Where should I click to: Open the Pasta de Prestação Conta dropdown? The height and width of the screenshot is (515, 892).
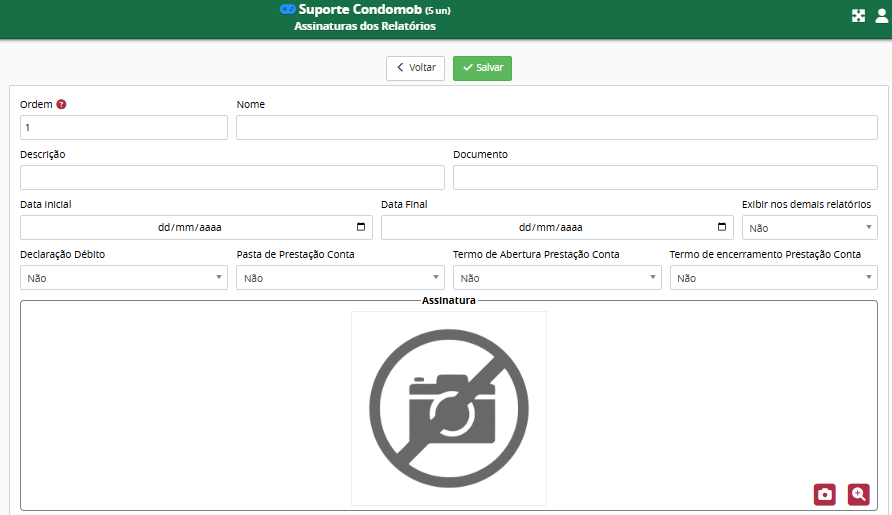[340, 278]
